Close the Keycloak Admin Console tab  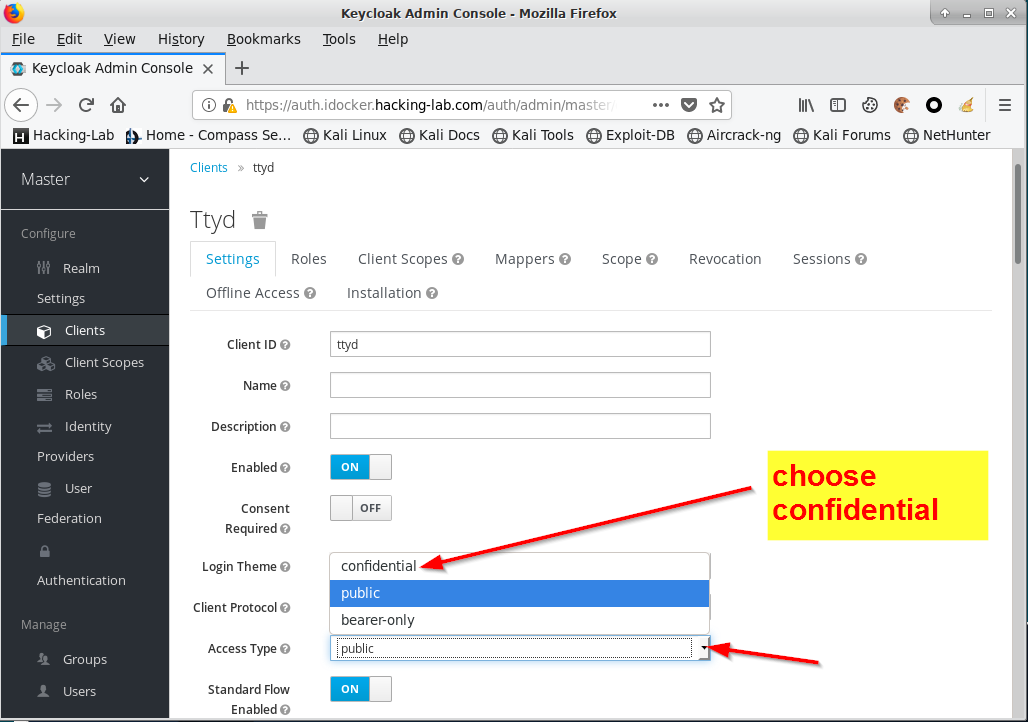click(x=208, y=69)
